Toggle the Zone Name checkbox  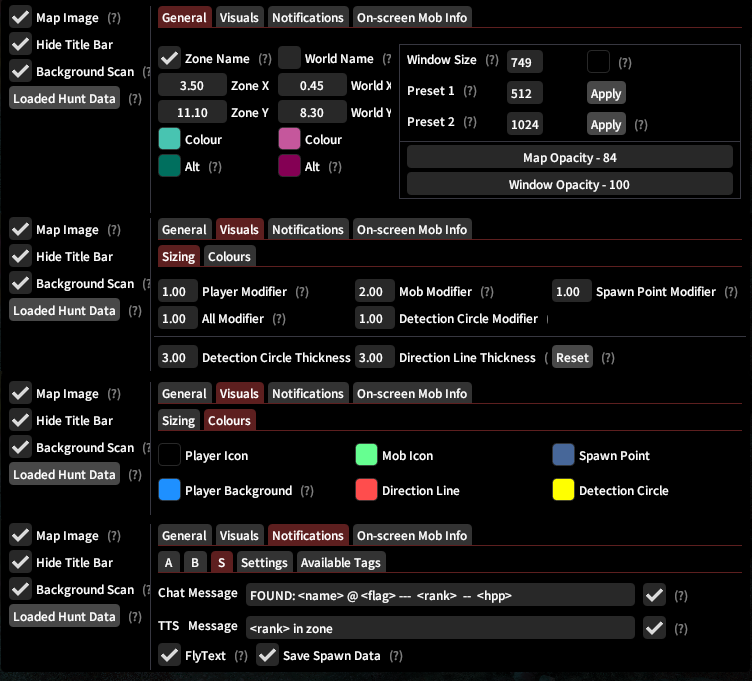tap(170, 59)
